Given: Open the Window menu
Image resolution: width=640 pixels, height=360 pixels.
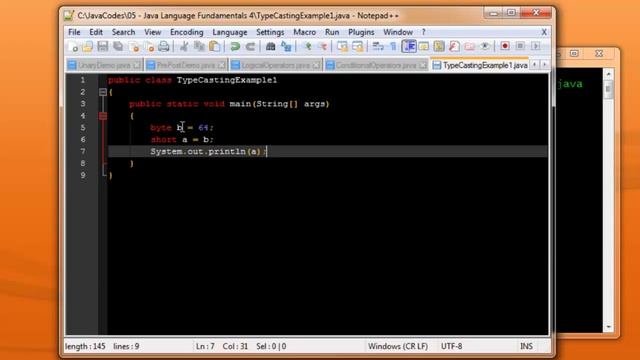Looking at the screenshot, I should 398,32.
